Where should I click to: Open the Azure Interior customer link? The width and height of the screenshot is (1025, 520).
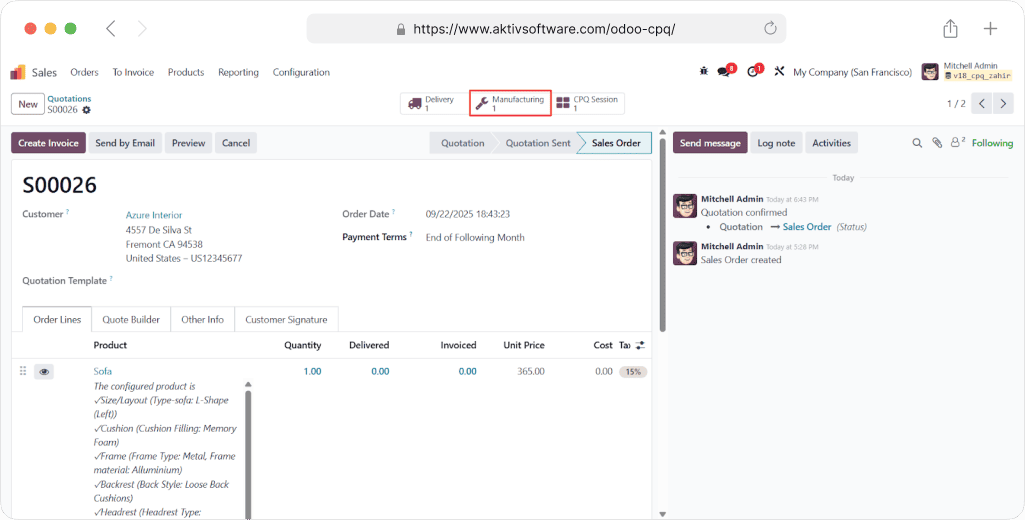click(x=154, y=215)
